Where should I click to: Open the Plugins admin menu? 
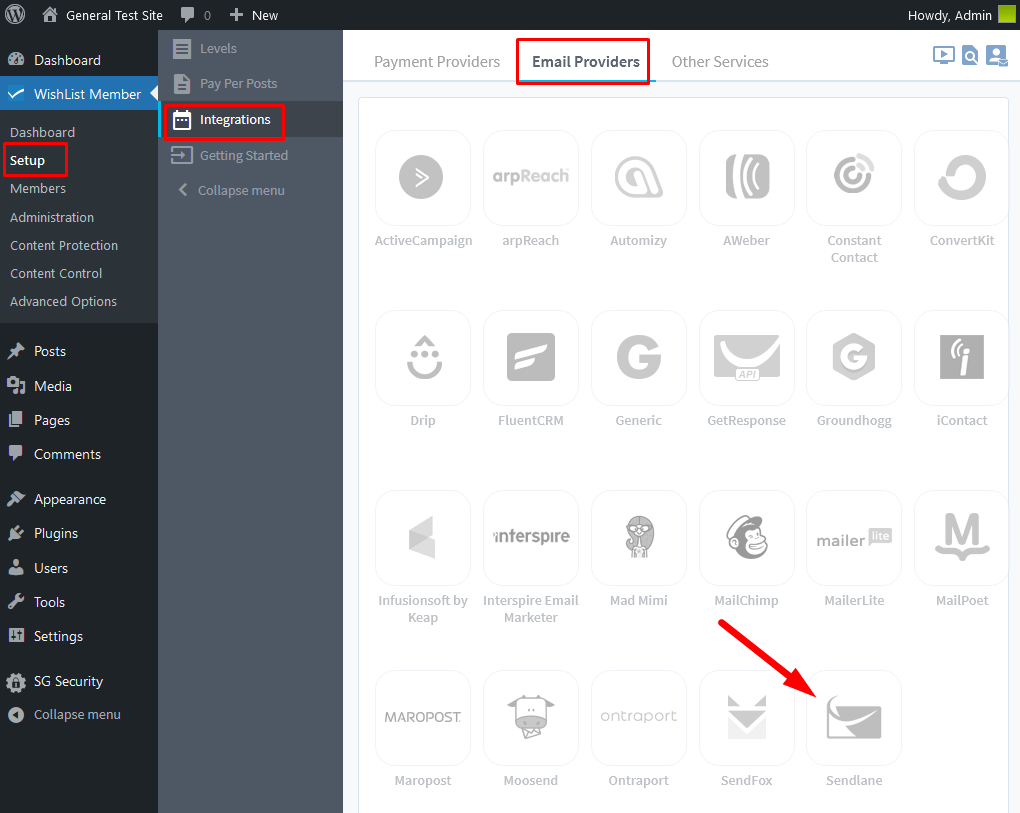click(x=79, y=533)
